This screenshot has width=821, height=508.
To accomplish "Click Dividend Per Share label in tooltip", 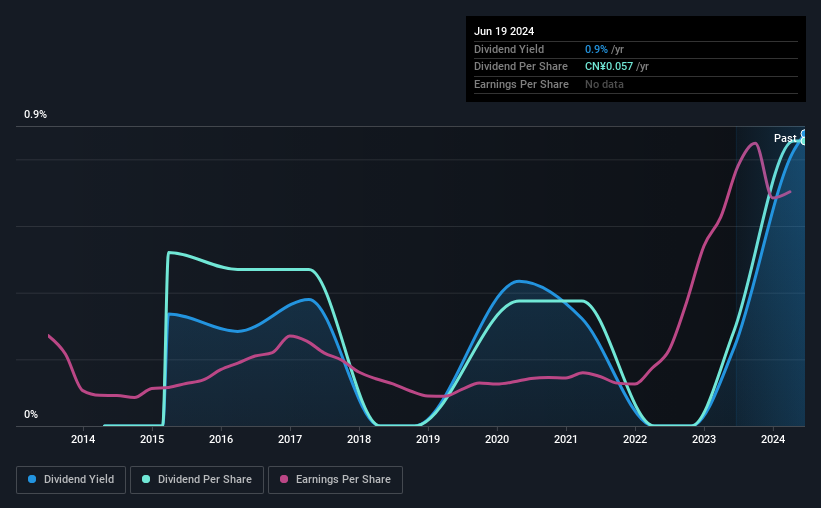I will [x=520, y=67].
